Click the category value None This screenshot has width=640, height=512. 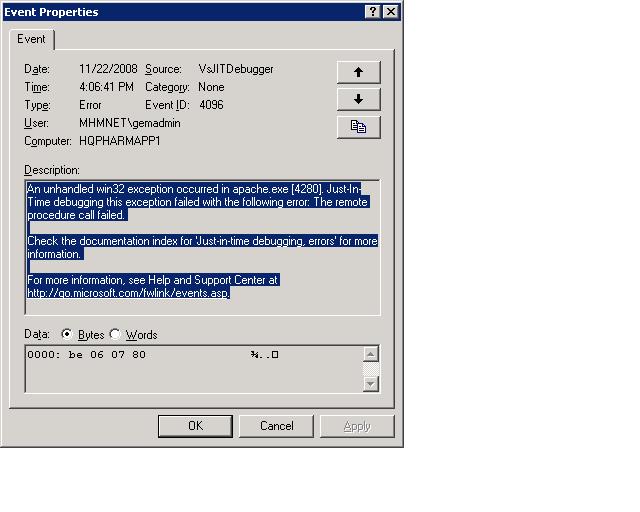211,87
